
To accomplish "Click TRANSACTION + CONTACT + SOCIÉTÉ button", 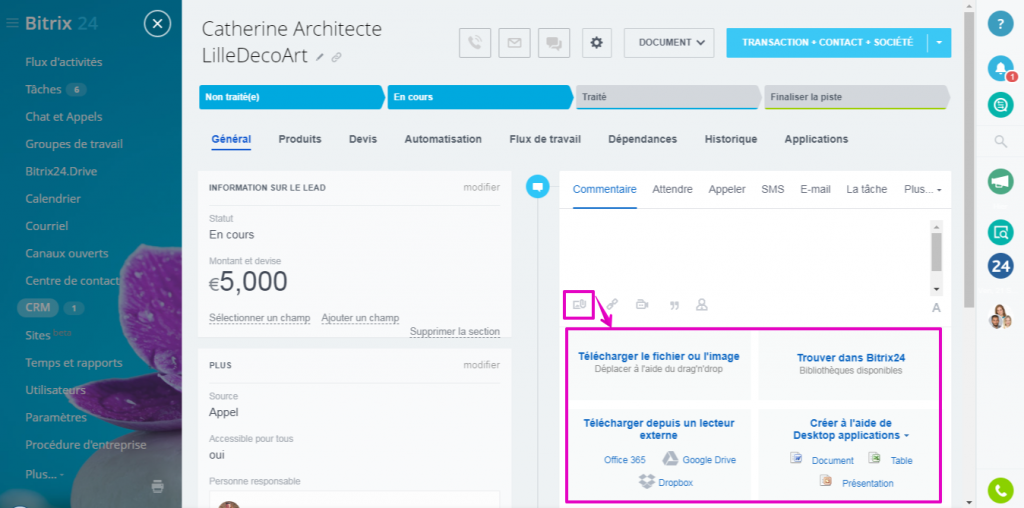I will pos(827,42).
